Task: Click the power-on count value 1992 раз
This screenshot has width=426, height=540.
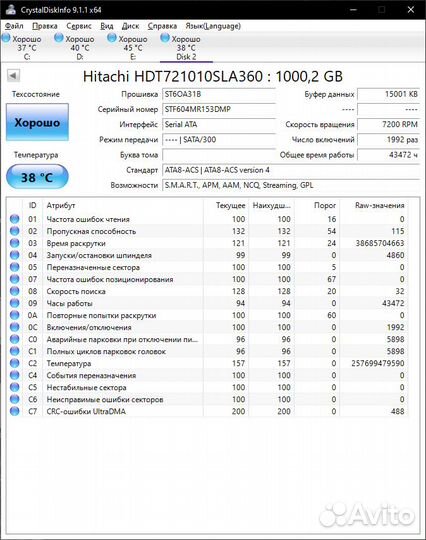Action: [x=388, y=139]
